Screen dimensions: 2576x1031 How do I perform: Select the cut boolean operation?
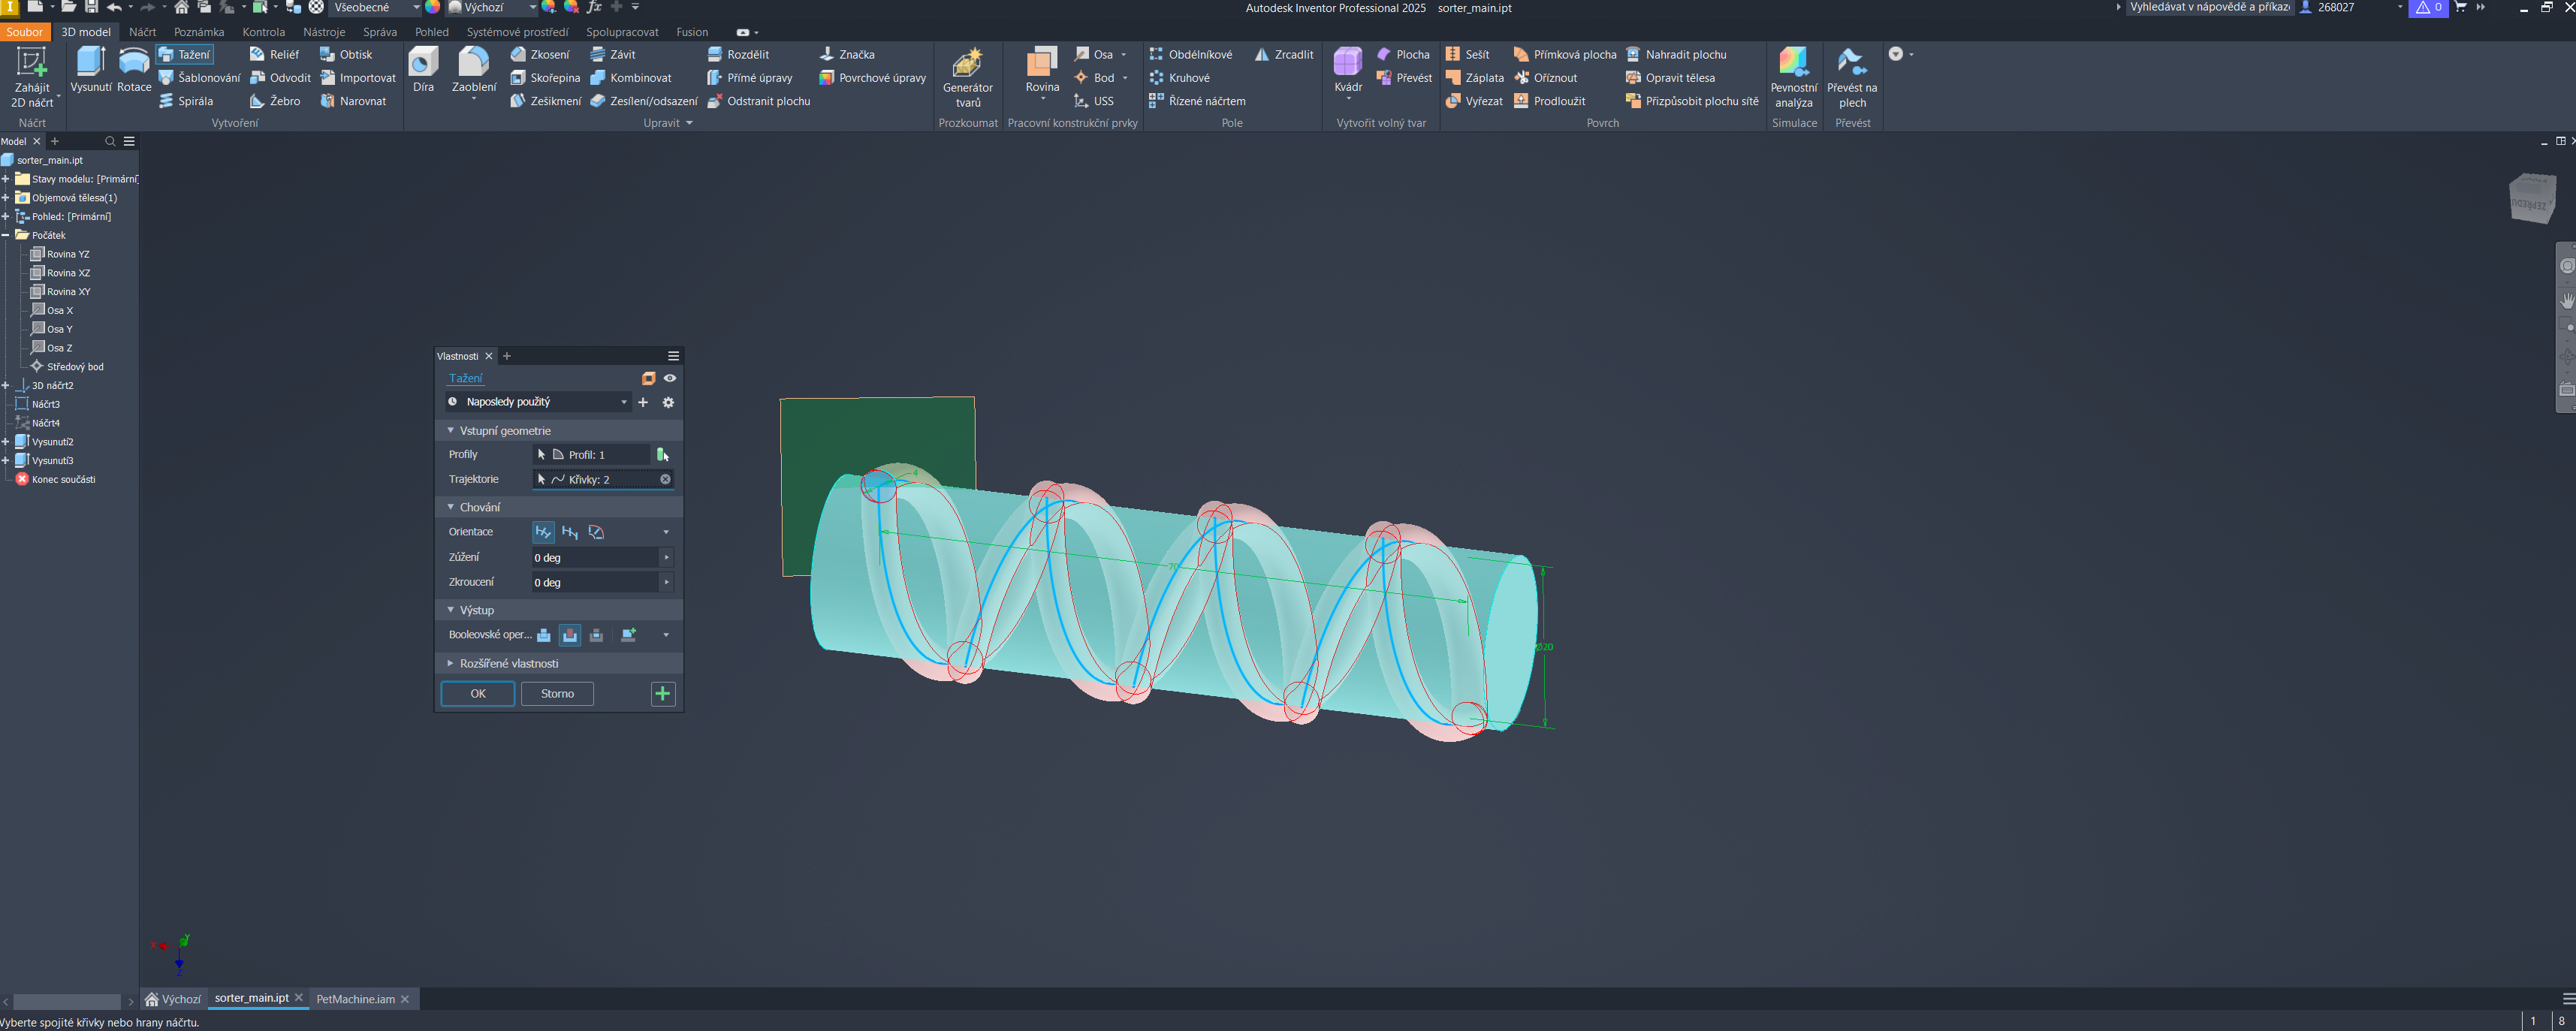point(569,635)
